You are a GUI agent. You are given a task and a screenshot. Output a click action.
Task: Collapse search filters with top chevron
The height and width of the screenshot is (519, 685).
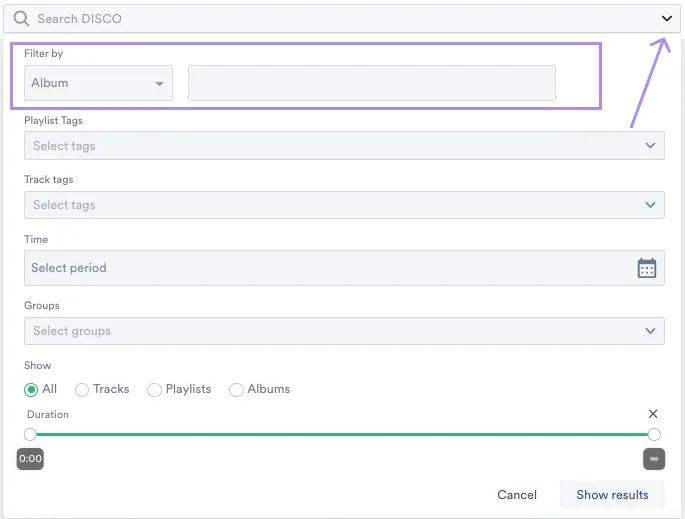666,18
